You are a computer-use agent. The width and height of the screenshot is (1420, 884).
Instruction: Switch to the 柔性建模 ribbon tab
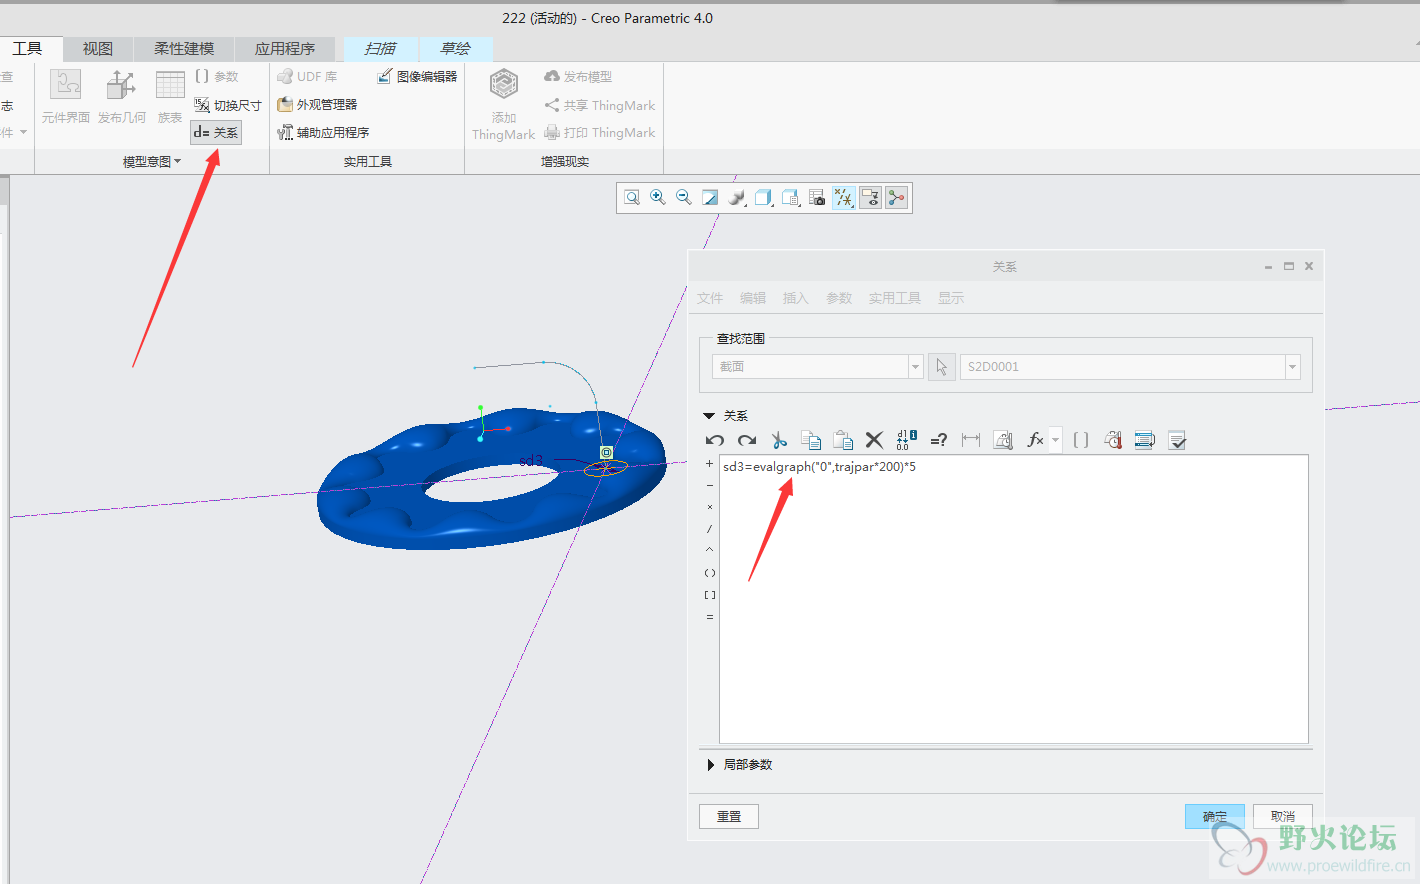coord(184,49)
